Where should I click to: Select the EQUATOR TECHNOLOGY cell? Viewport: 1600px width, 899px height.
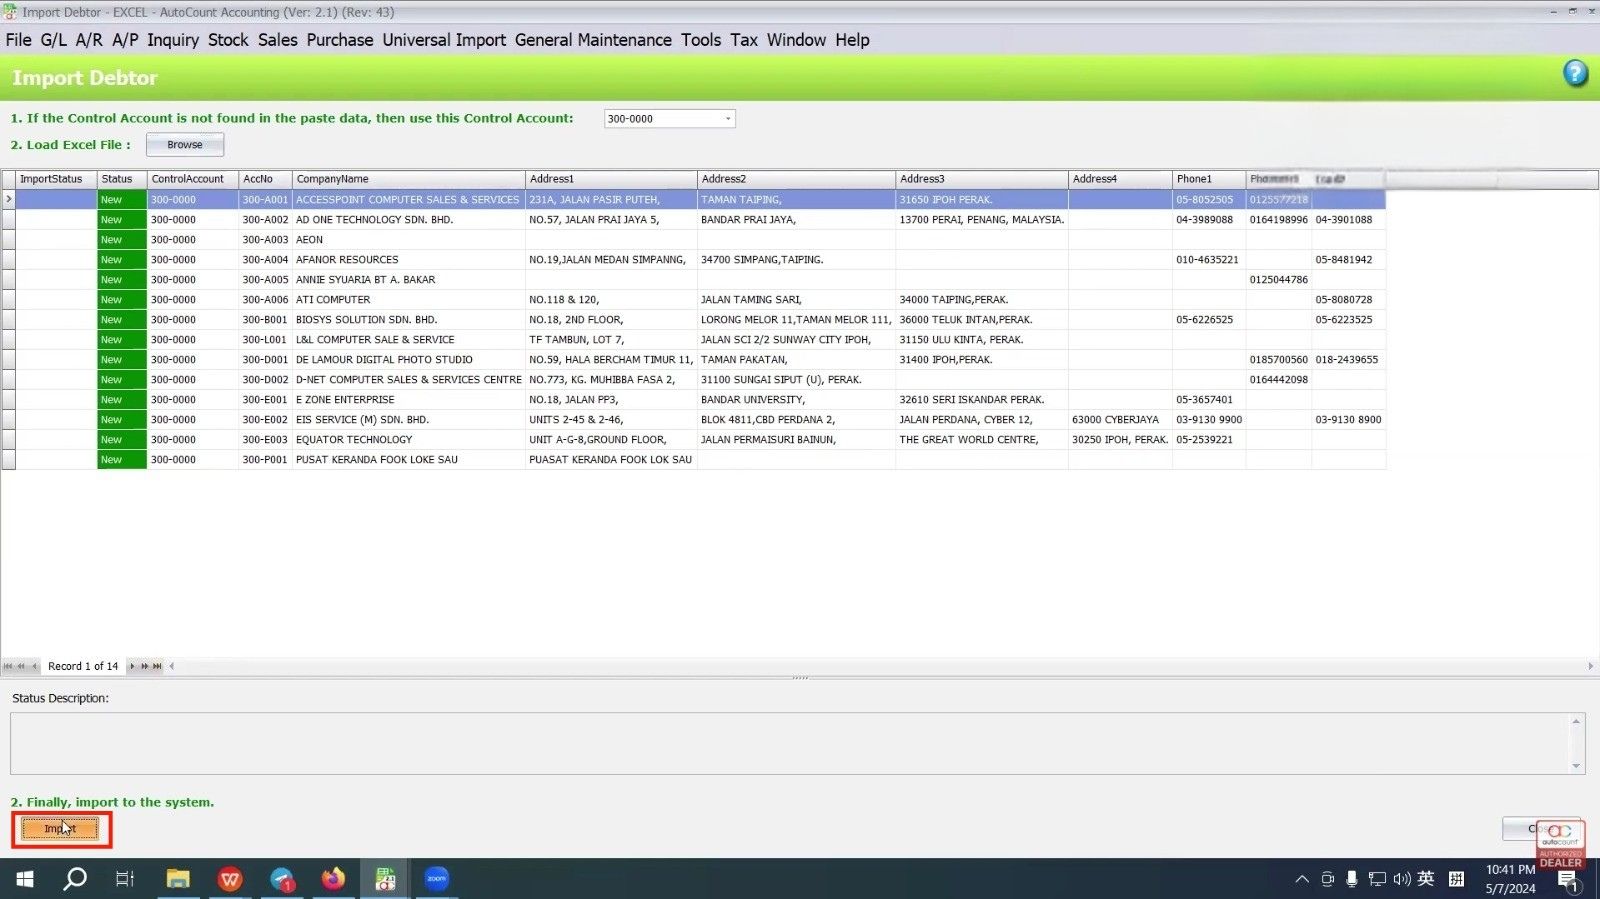(408, 440)
